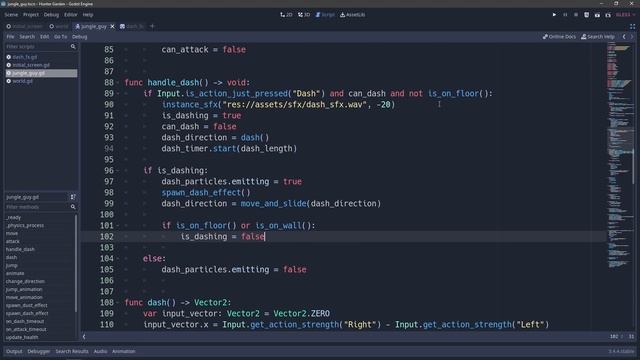Add a new scene tab

click(x=152, y=26)
